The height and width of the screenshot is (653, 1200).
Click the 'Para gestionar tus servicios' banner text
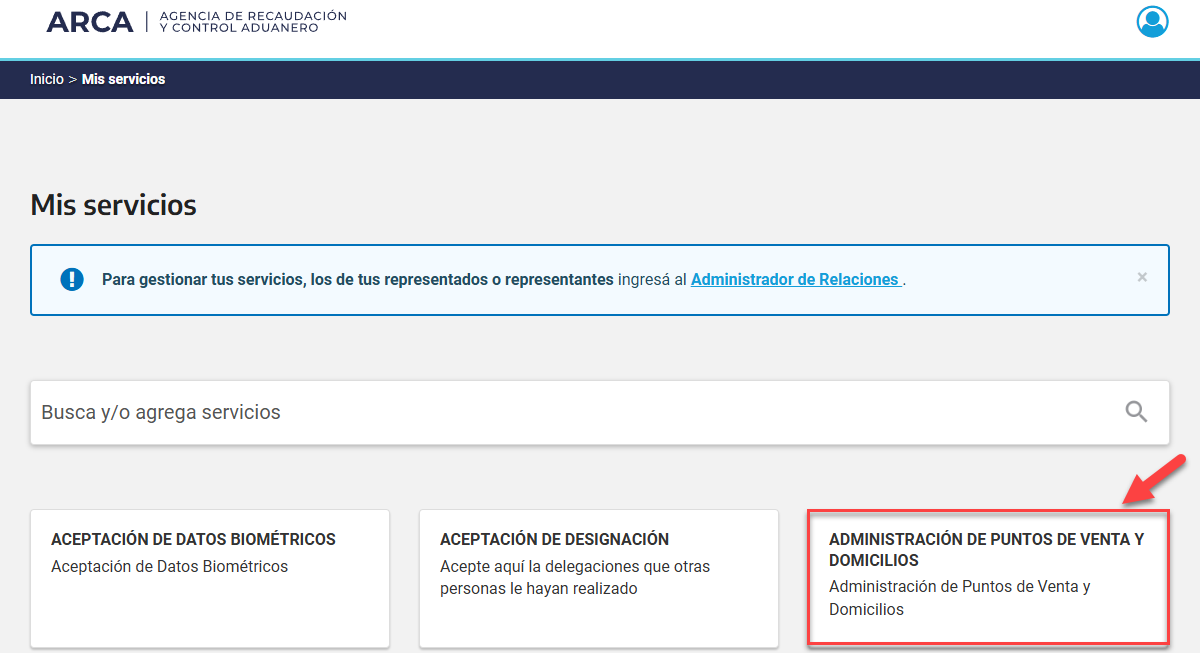click(x=357, y=280)
